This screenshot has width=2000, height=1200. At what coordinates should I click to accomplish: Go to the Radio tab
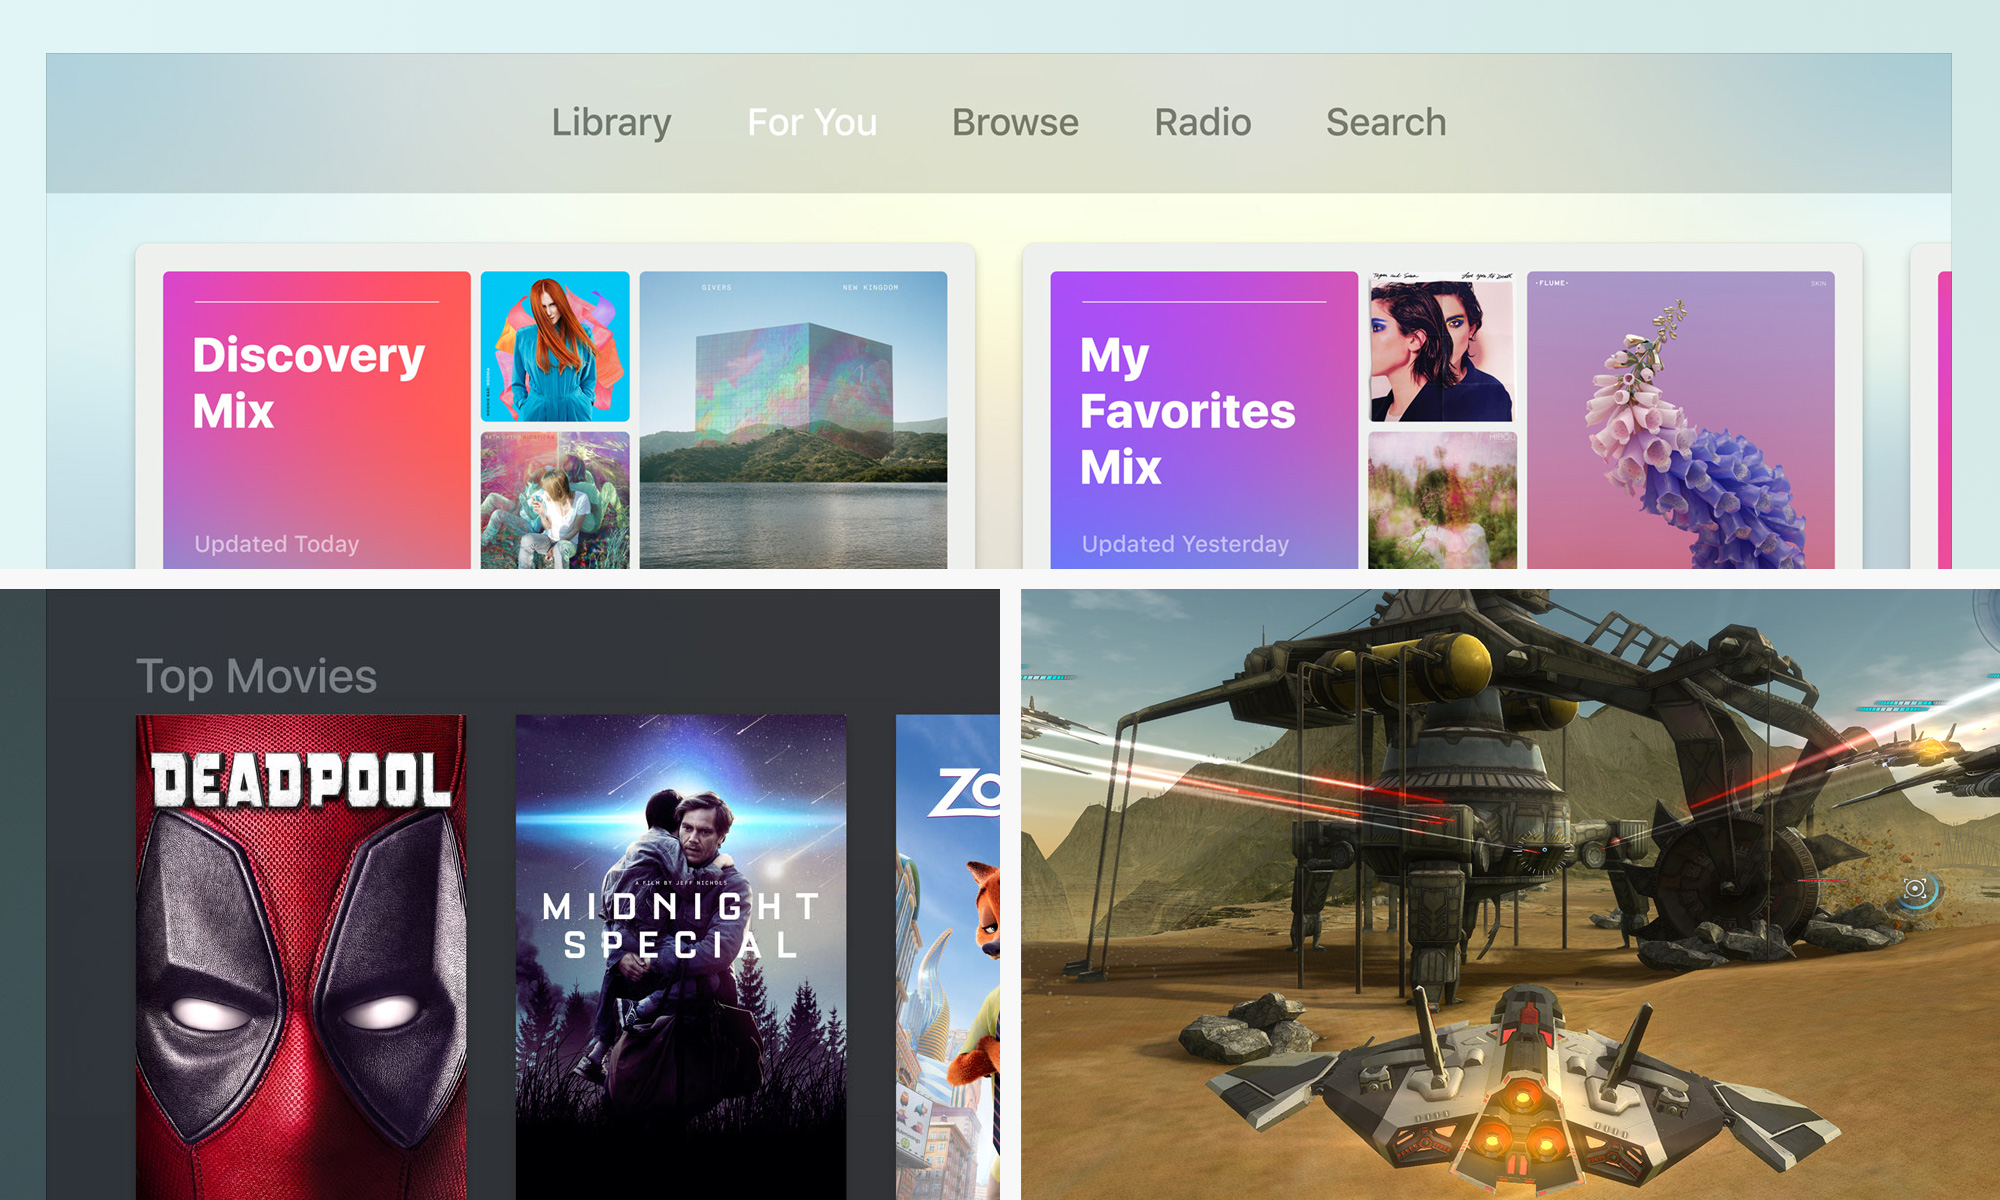(x=1202, y=123)
